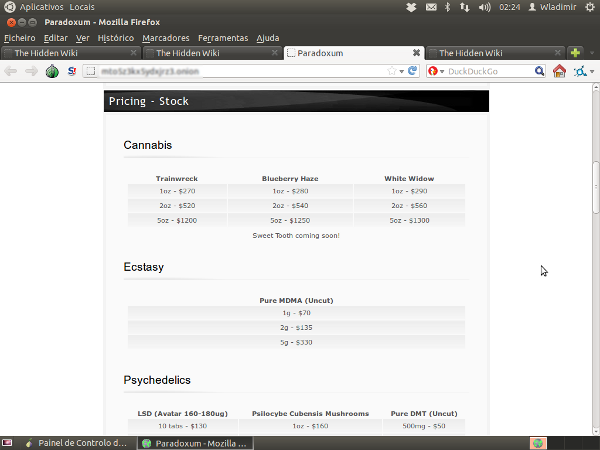This screenshot has height=450, width=600.
Task: Expand the atom add-on dropdown arrow
Action: pos(592,72)
